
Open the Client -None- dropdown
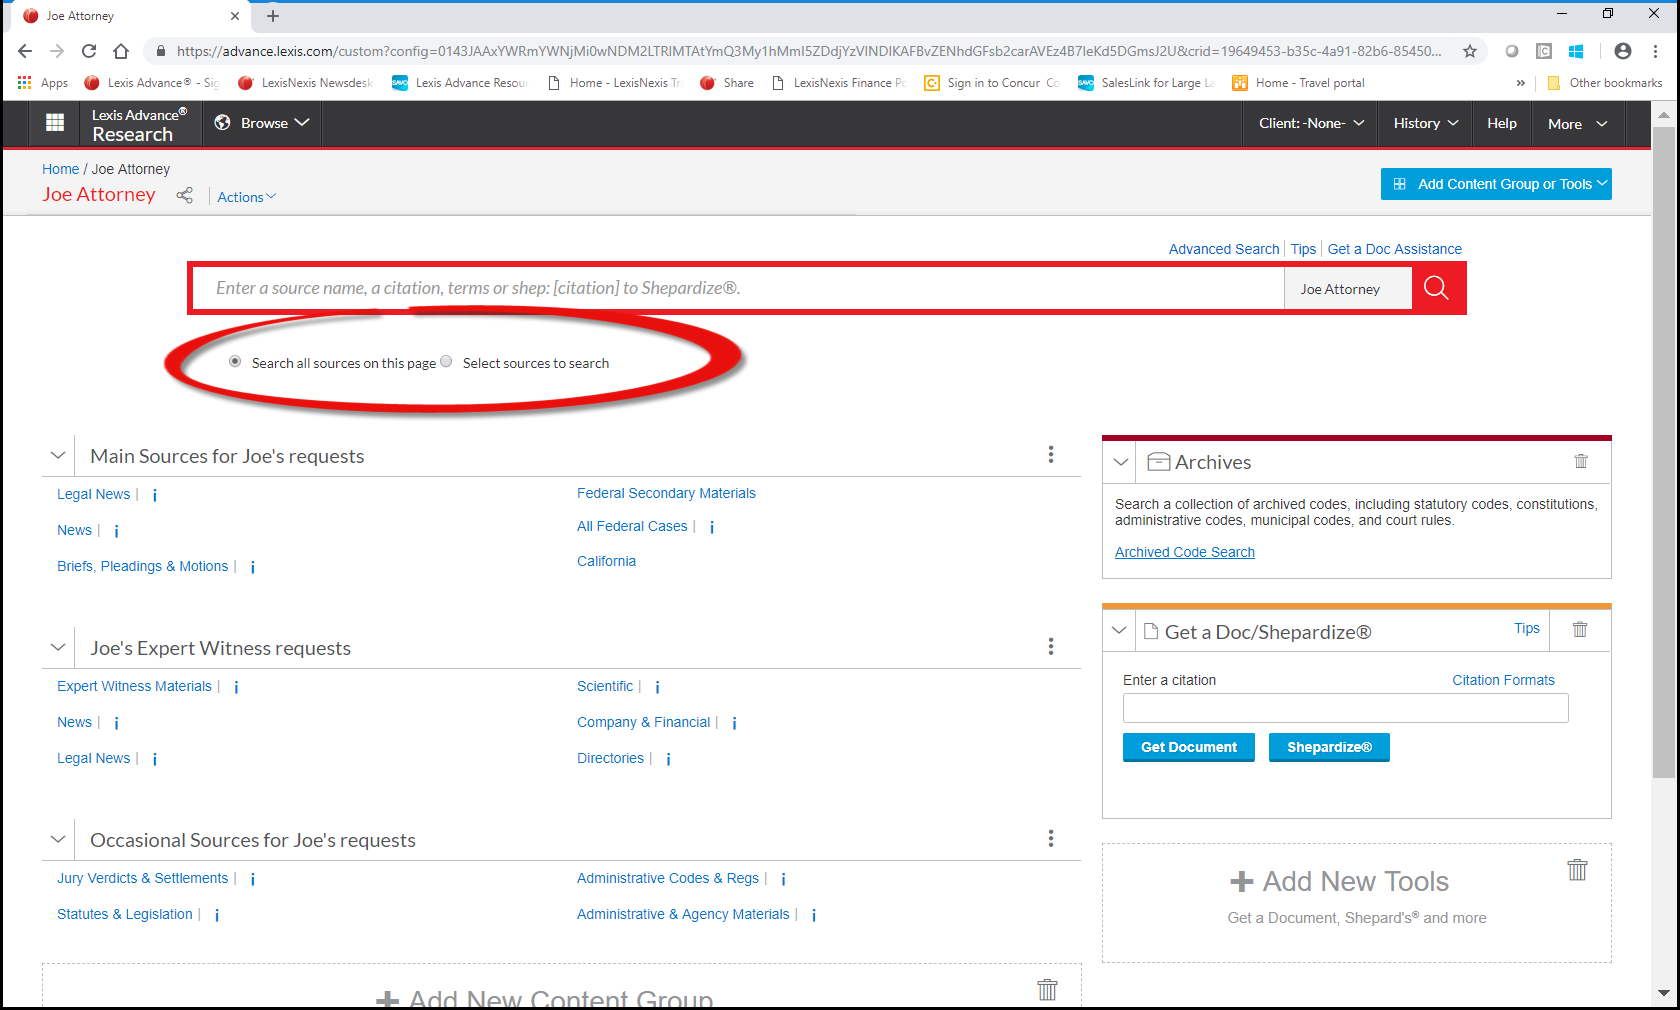pos(1311,123)
